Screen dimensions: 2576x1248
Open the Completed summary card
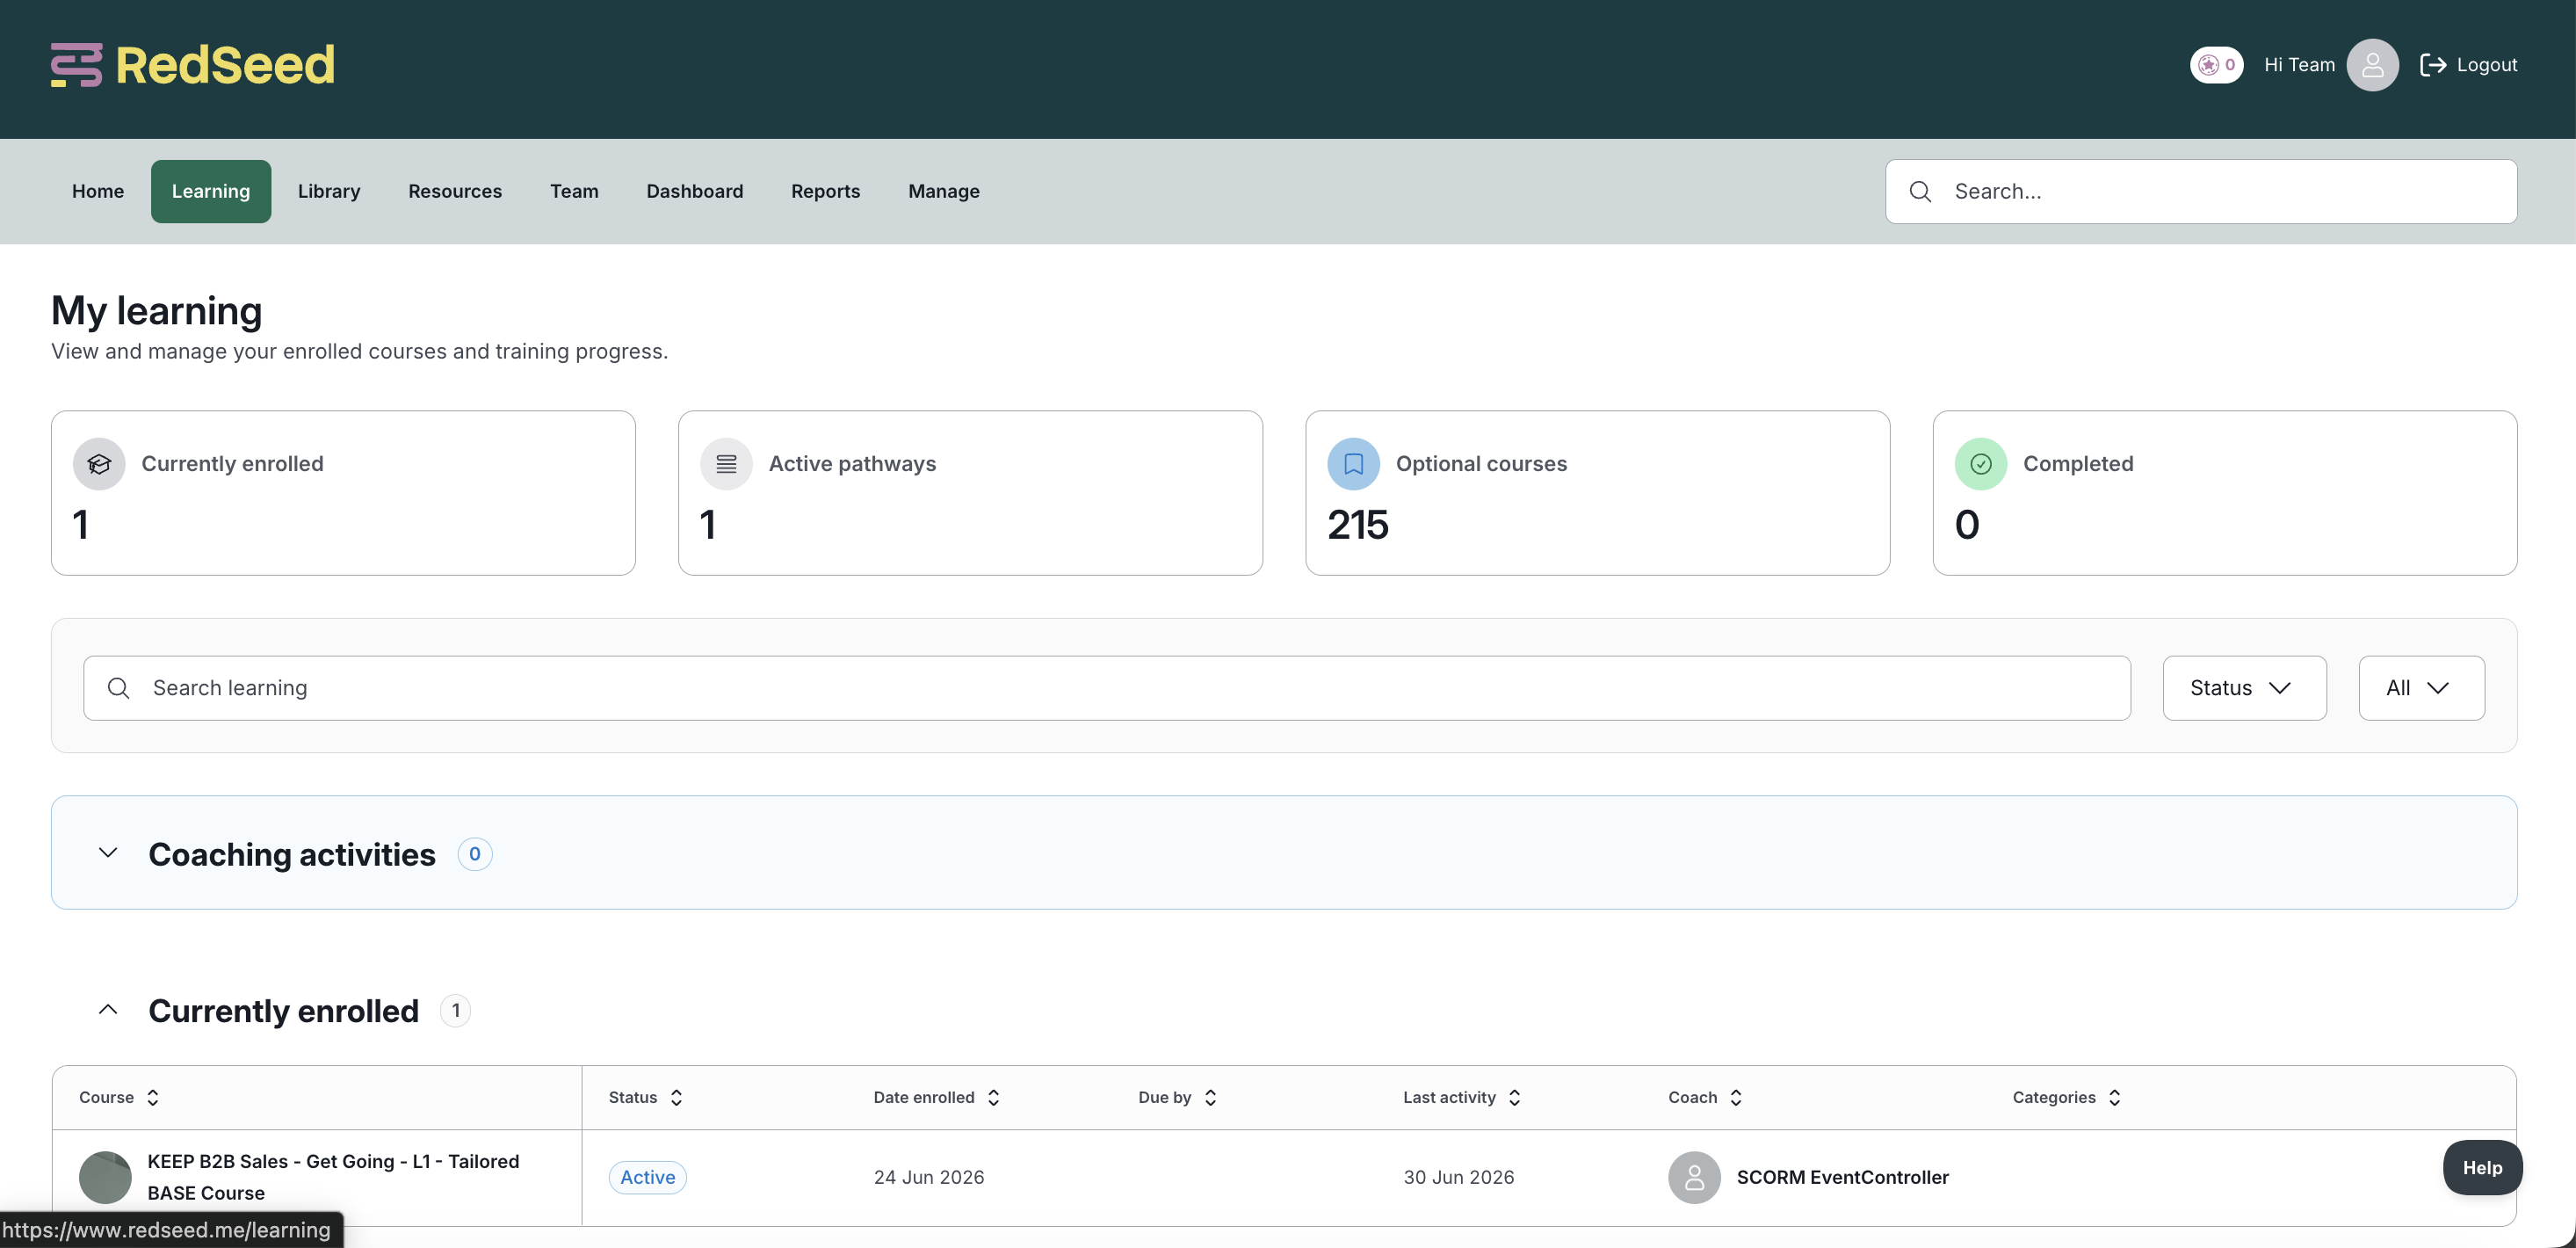click(x=2224, y=493)
